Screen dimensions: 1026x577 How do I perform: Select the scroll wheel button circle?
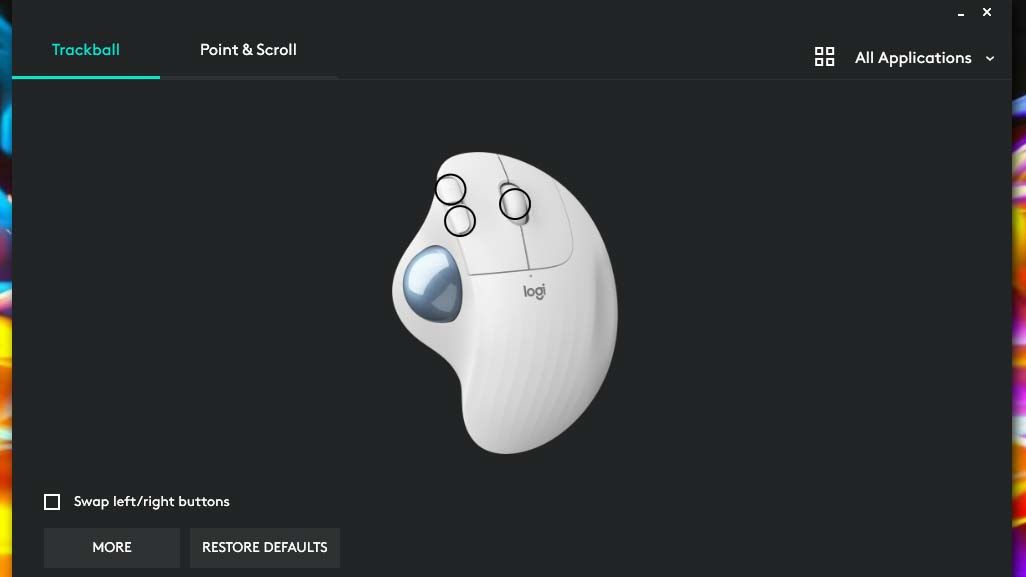coord(515,203)
